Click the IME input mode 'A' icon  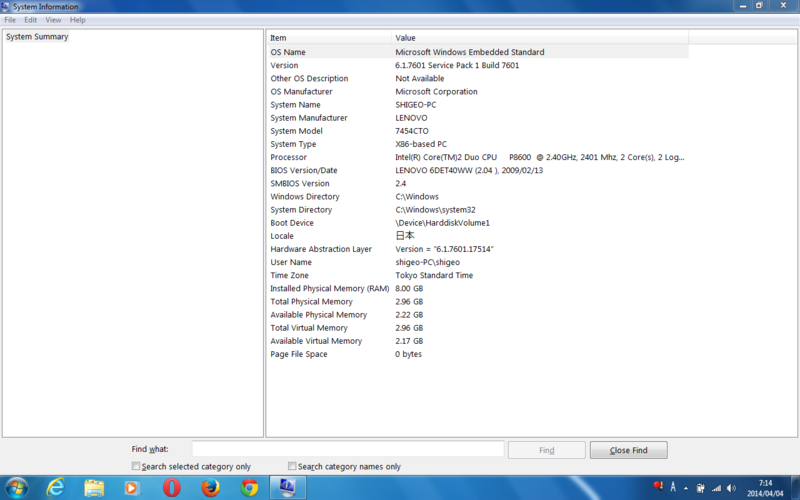[673, 488]
